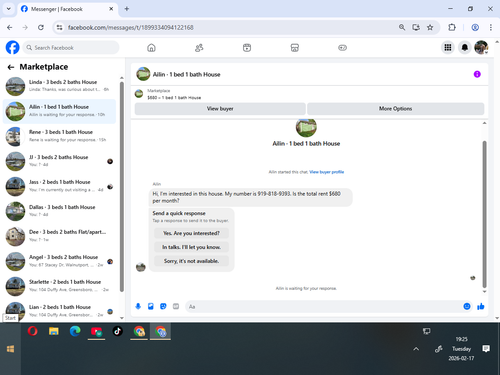Viewport: 500px width, 375px height.
Task: Launch Opera from the taskbar
Action: click(x=32, y=331)
